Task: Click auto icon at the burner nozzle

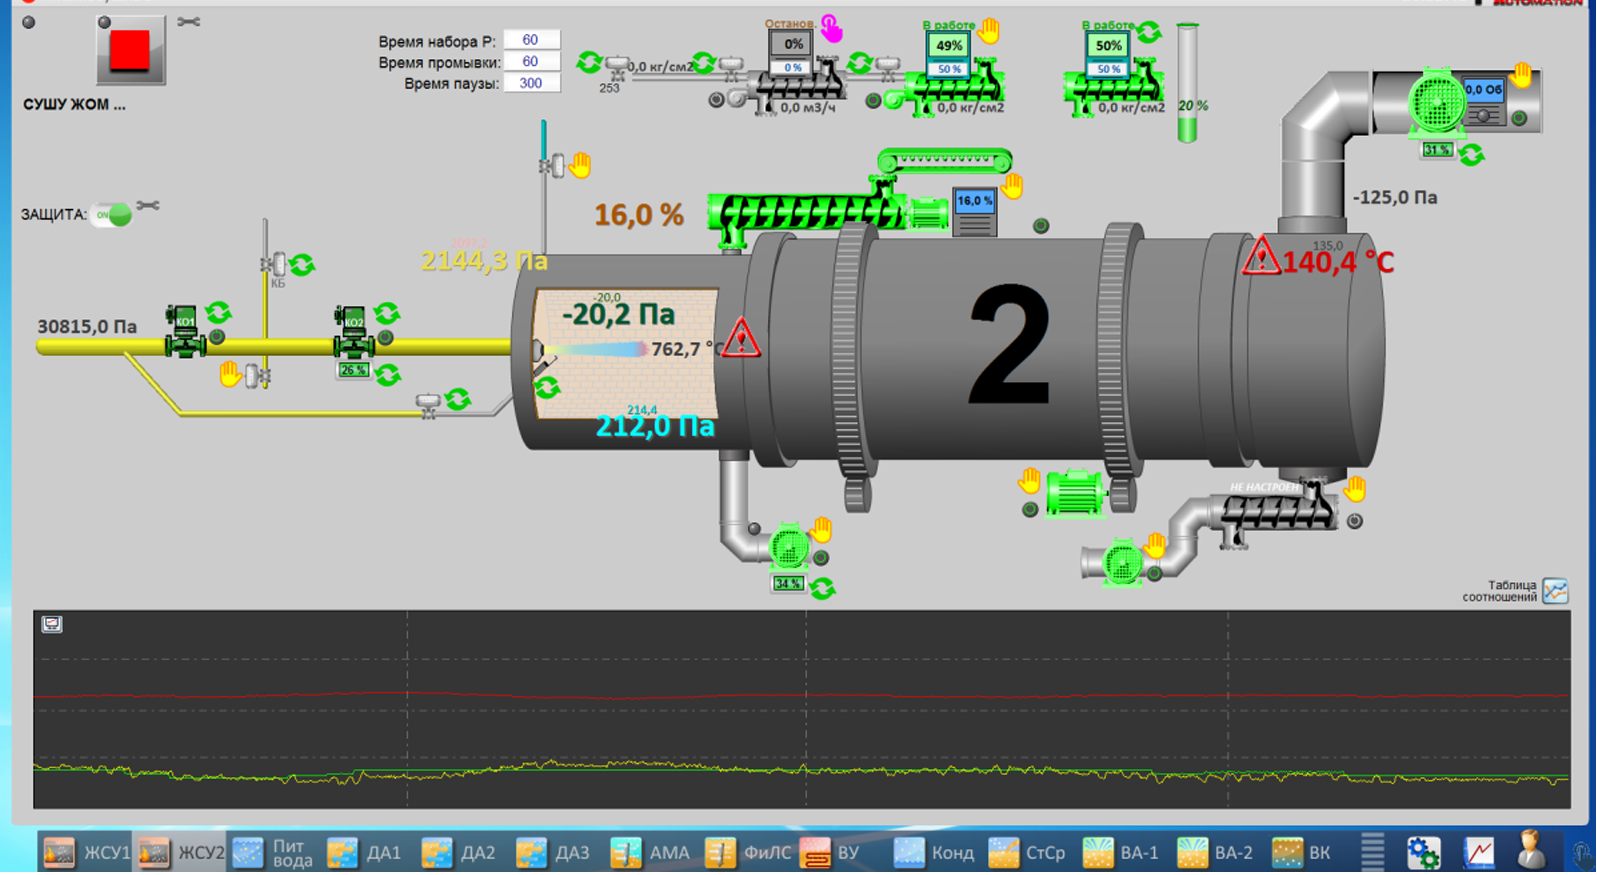Action: click(547, 388)
